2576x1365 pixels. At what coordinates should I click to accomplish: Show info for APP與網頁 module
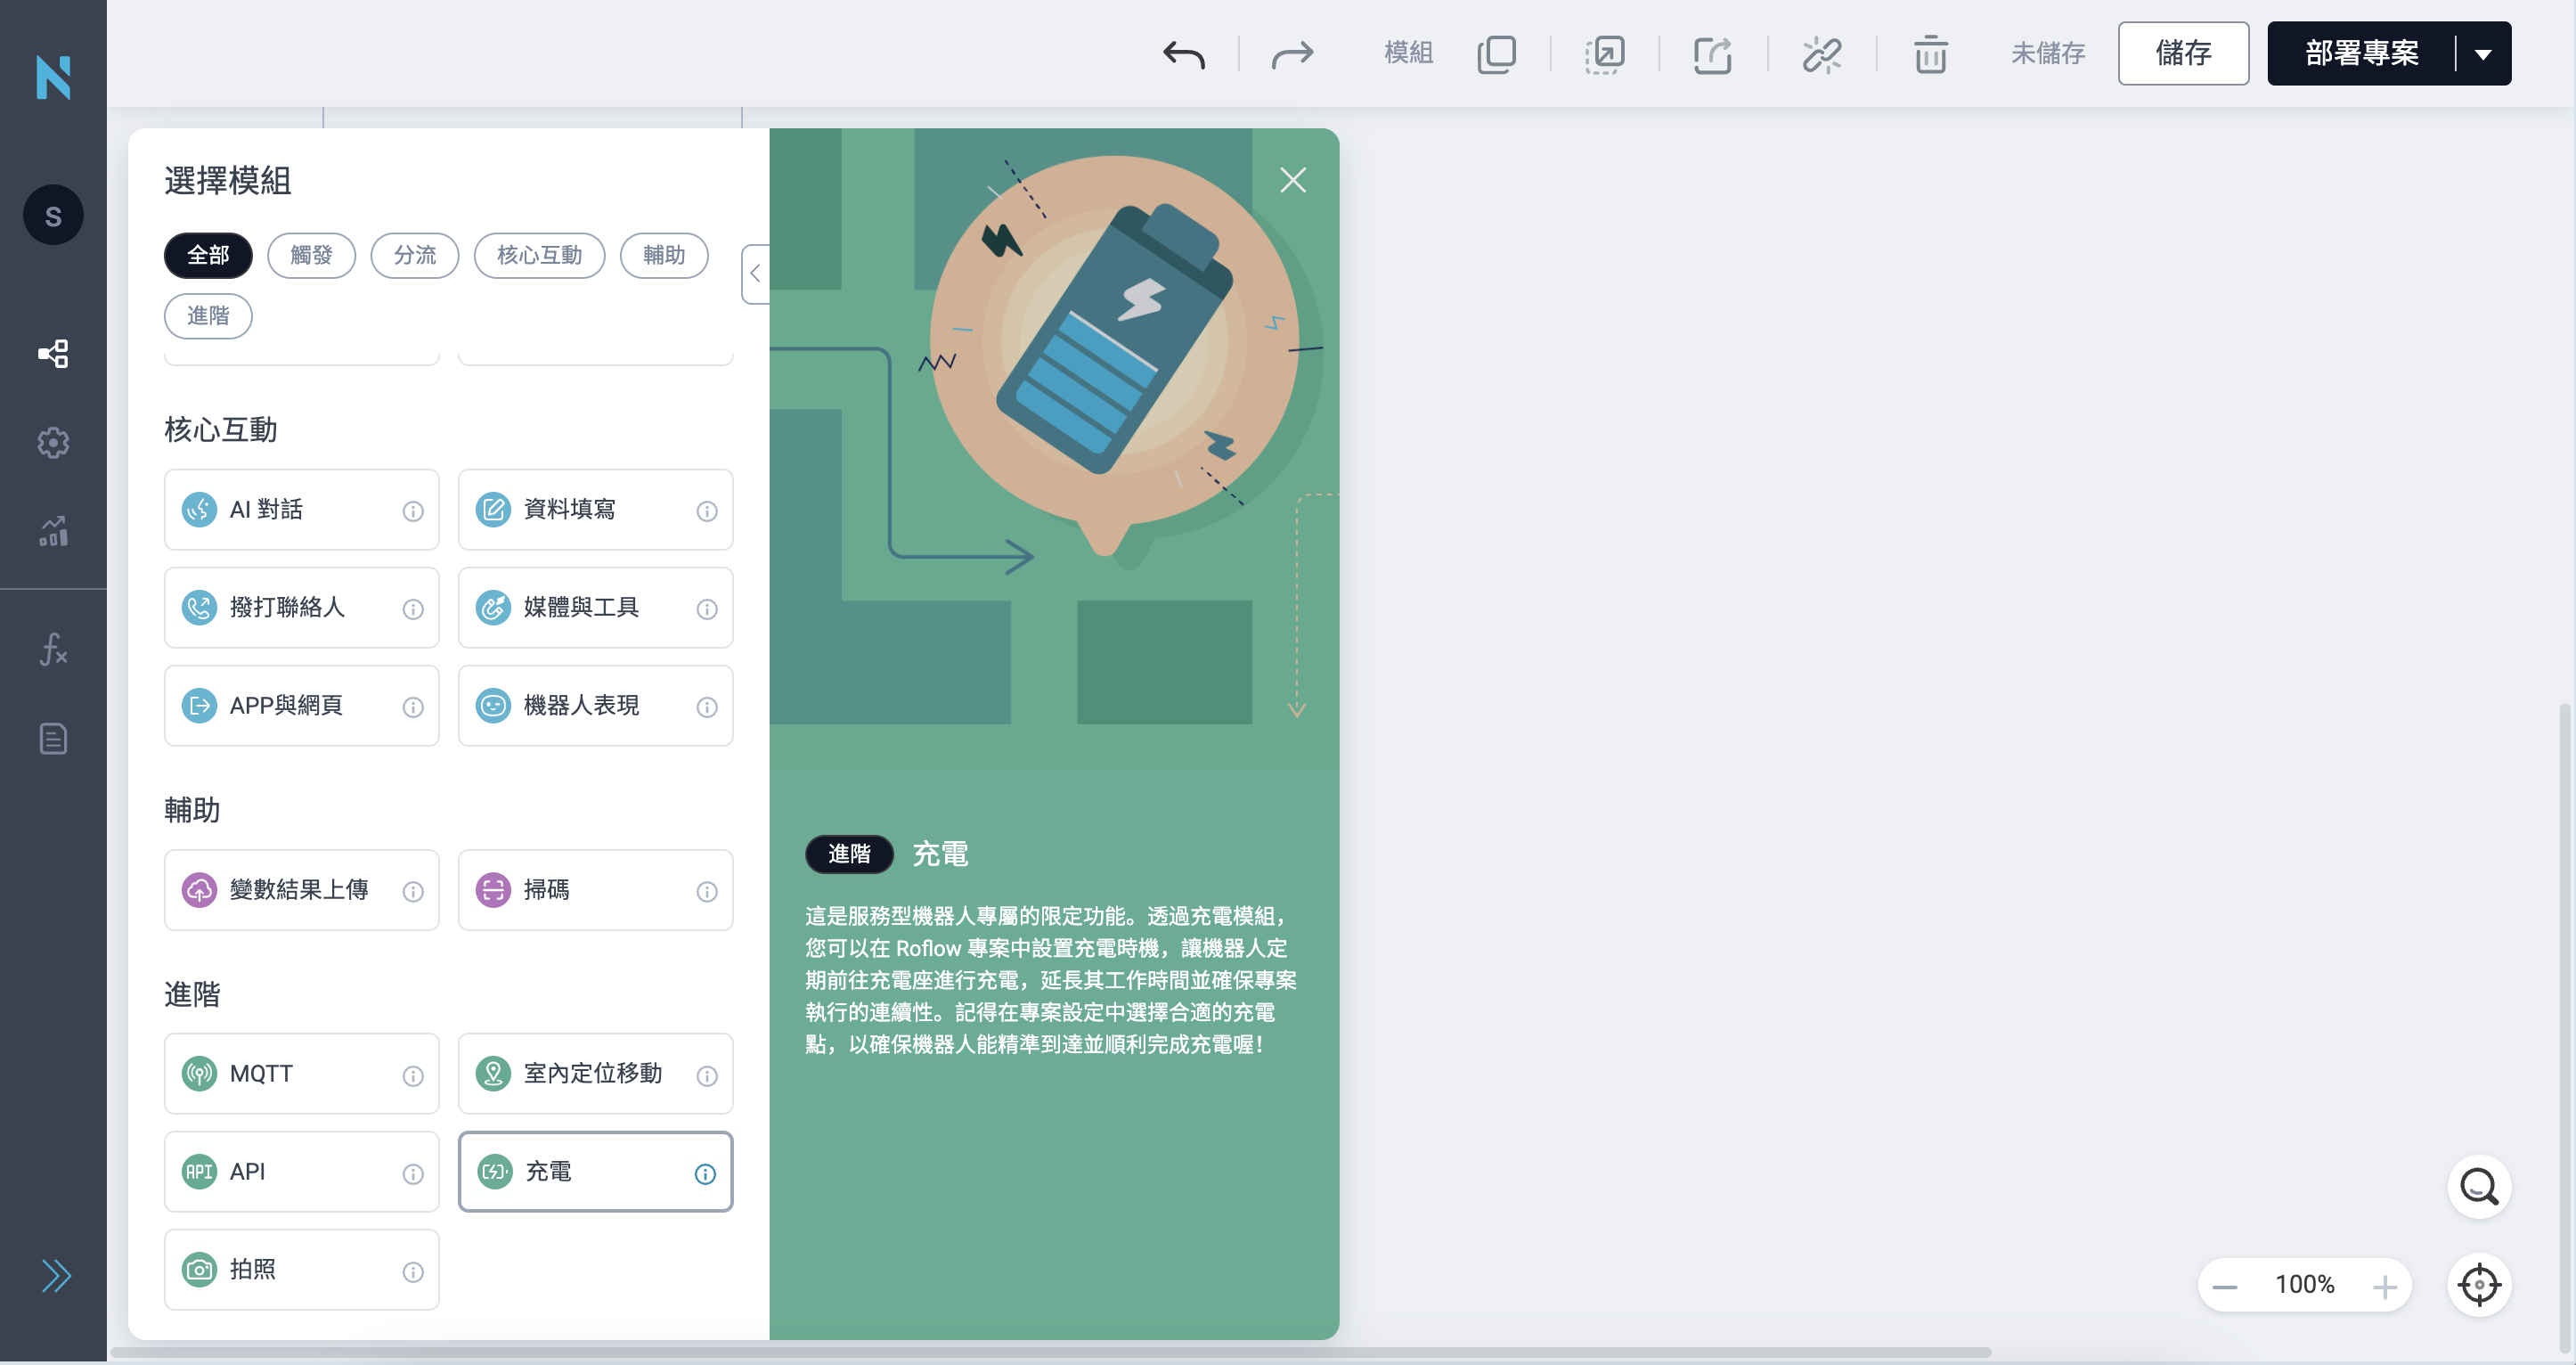(413, 707)
